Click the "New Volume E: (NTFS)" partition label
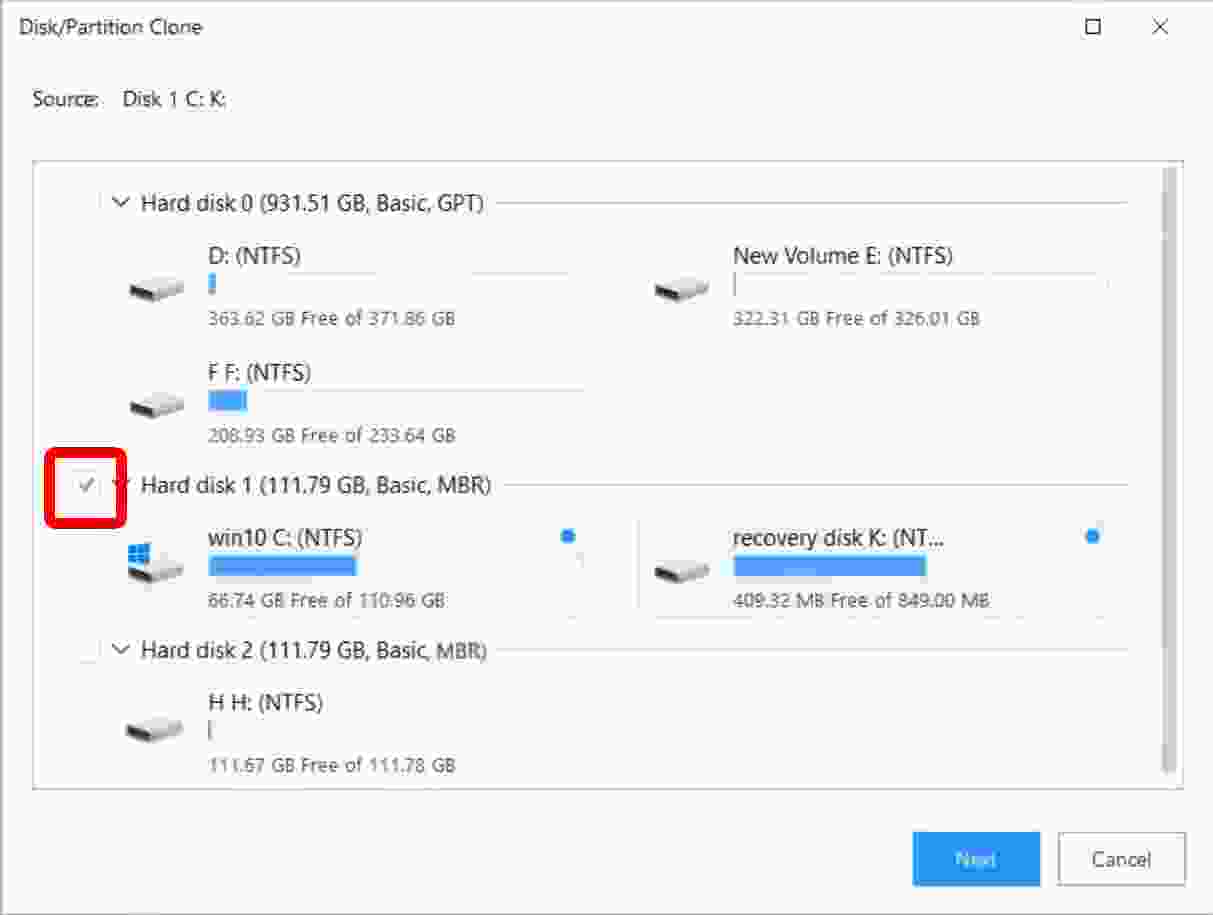Screen dimensions: 1213x915 [x=843, y=256]
